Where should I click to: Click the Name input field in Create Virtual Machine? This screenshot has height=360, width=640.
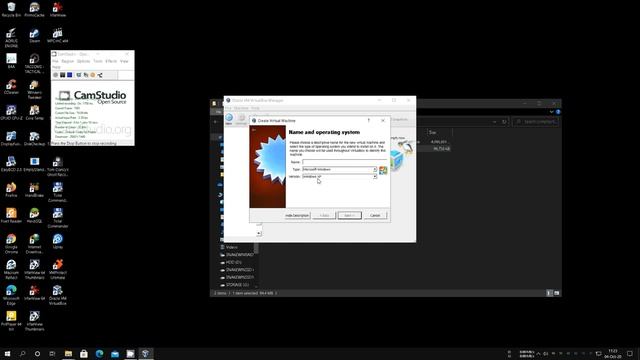[x=344, y=162]
